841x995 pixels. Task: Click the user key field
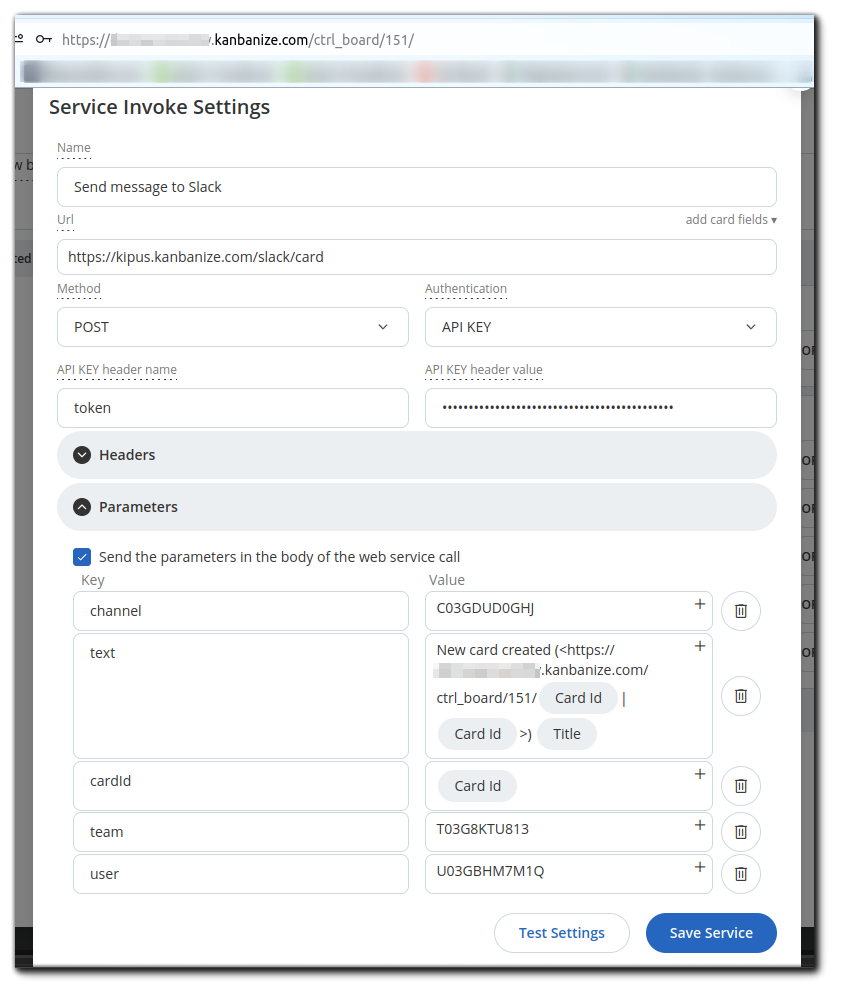(241, 874)
